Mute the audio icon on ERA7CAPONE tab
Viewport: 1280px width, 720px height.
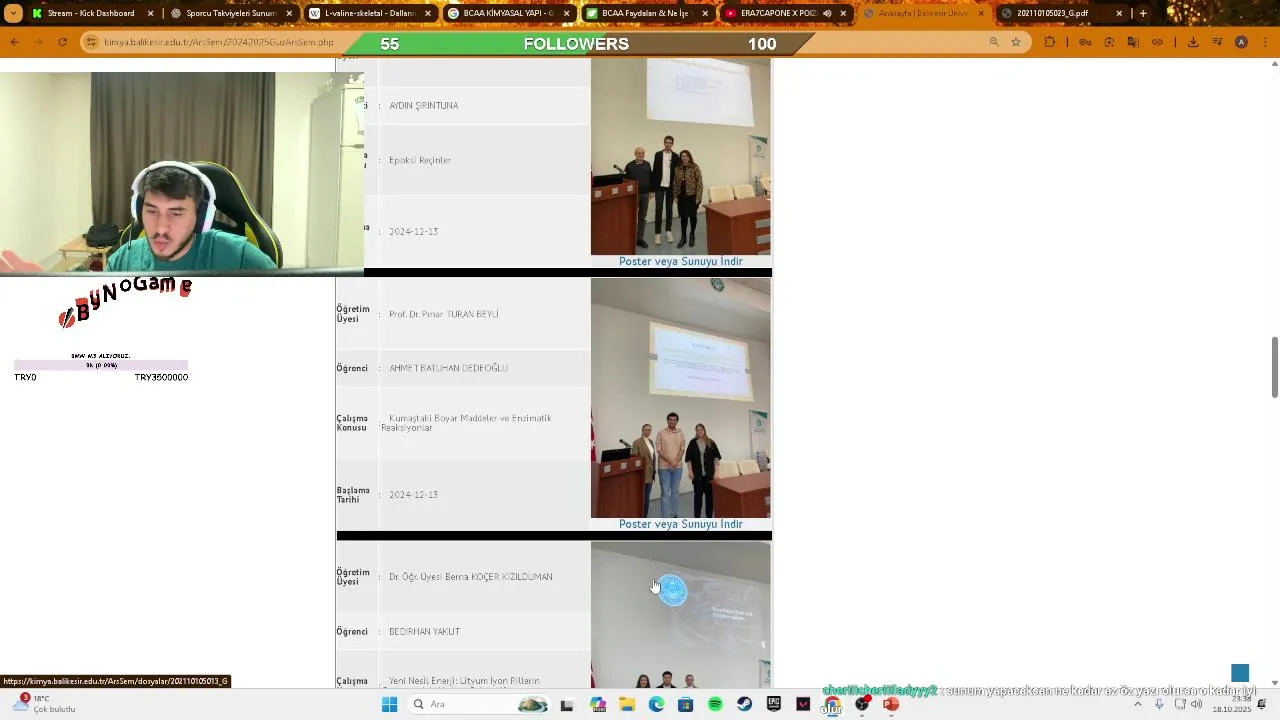pos(827,13)
